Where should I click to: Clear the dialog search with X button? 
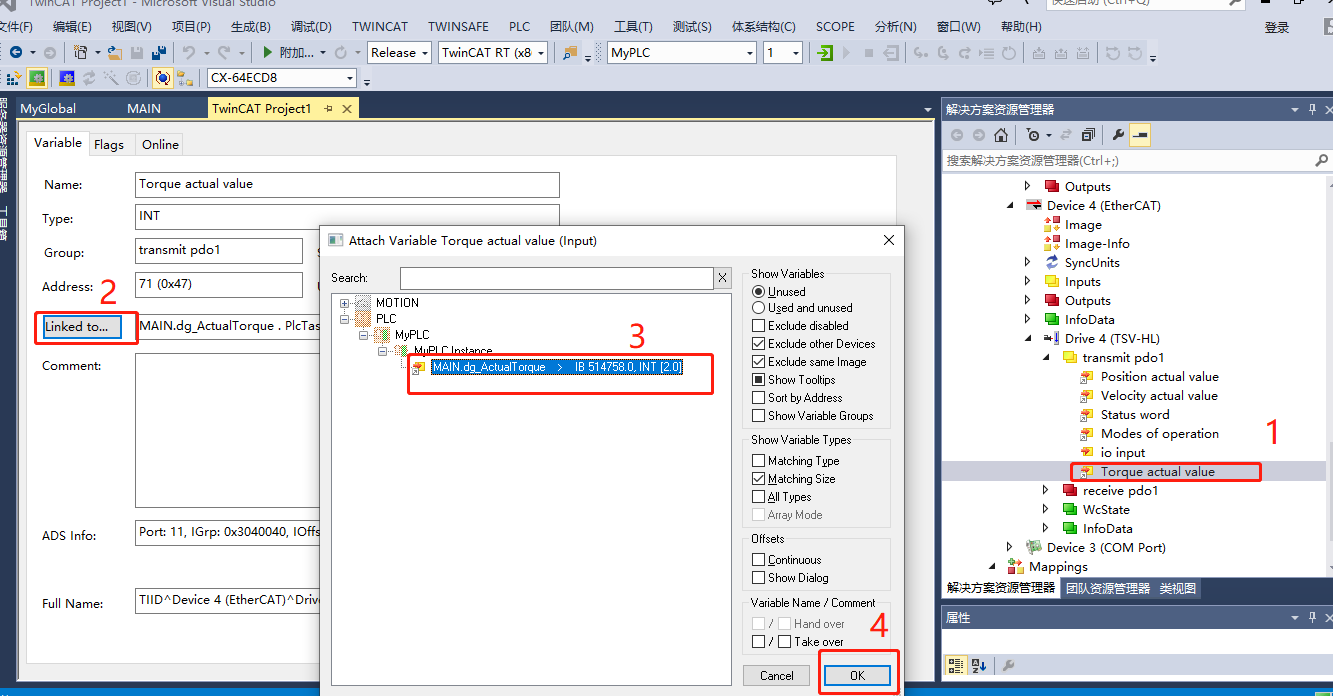point(723,278)
